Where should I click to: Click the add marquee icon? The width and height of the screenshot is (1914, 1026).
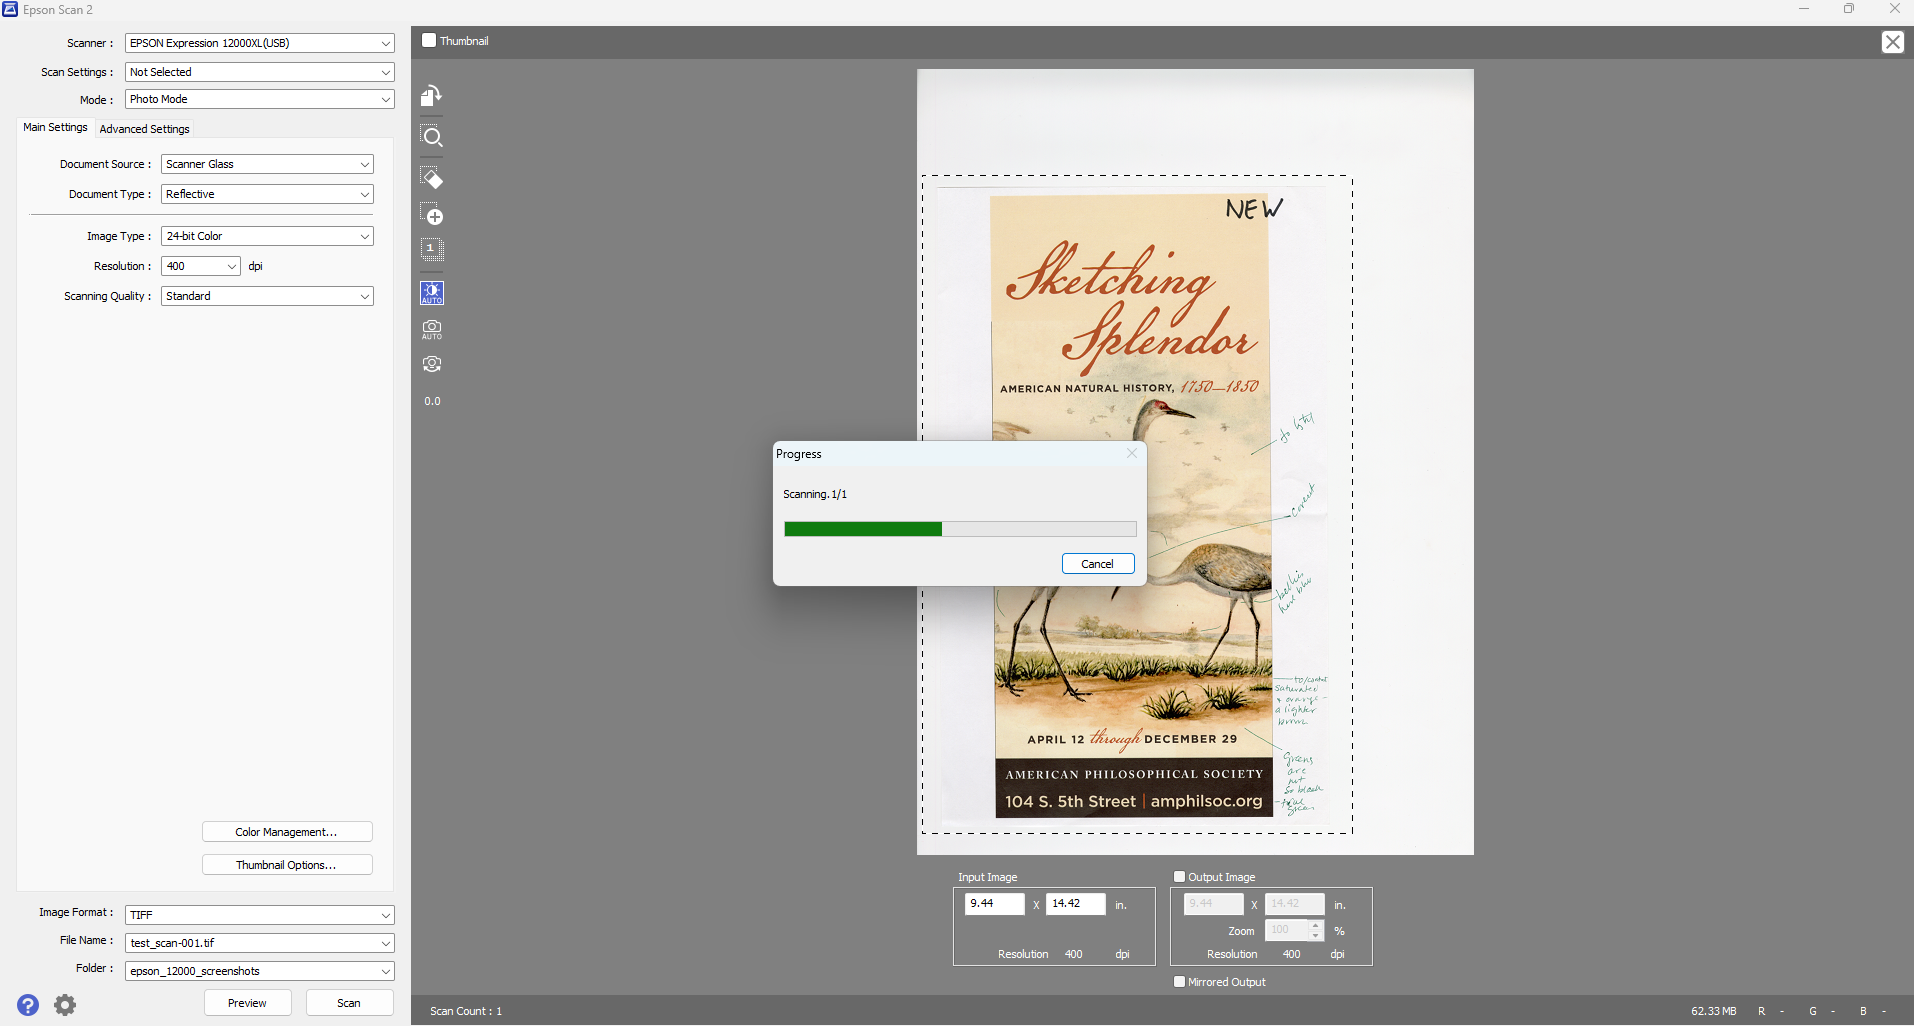point(432,215)
